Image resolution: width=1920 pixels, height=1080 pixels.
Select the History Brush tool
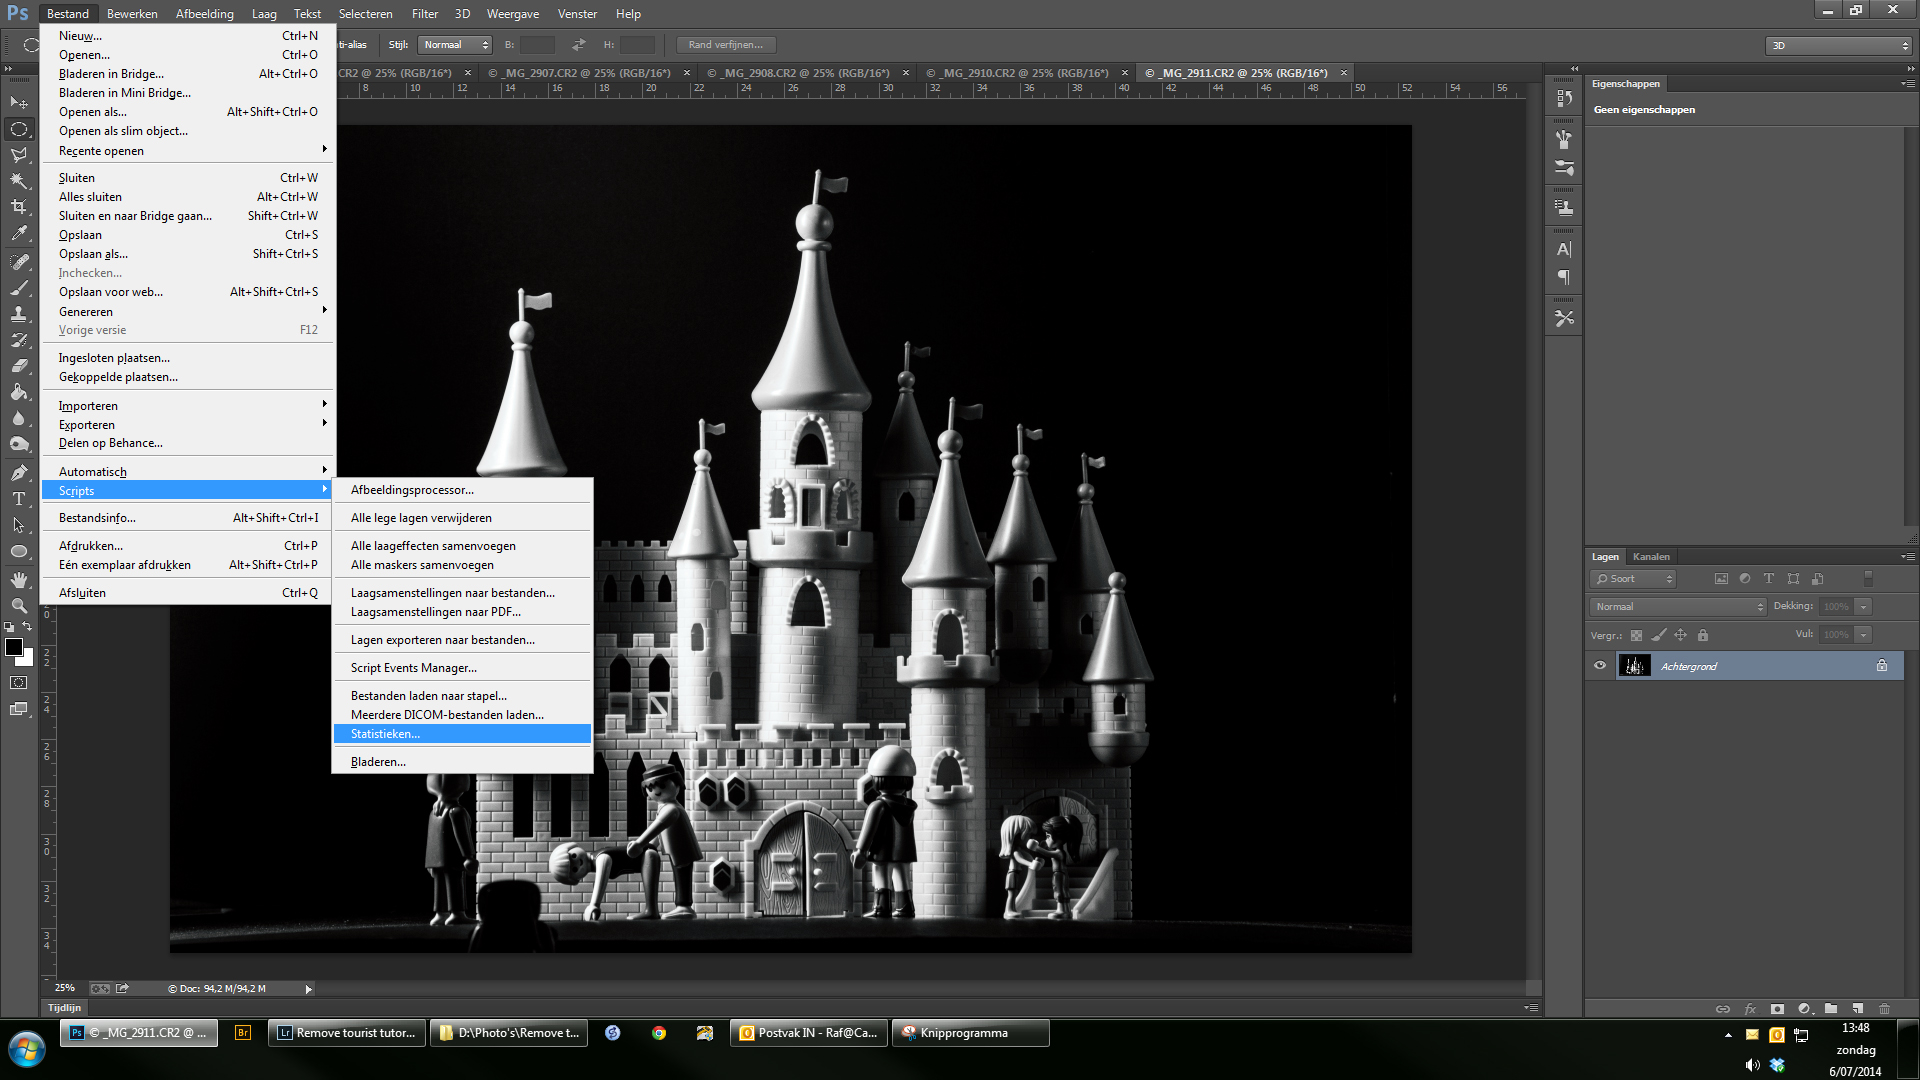pos(19,340)
